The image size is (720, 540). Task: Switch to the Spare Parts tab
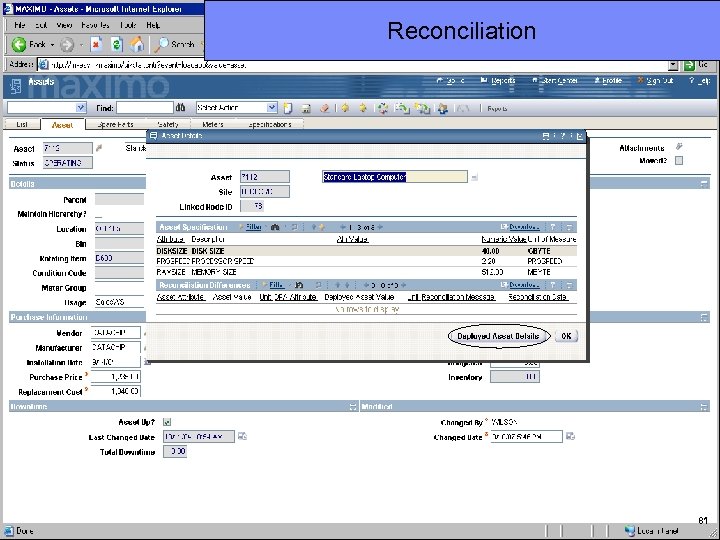point(116,124)
